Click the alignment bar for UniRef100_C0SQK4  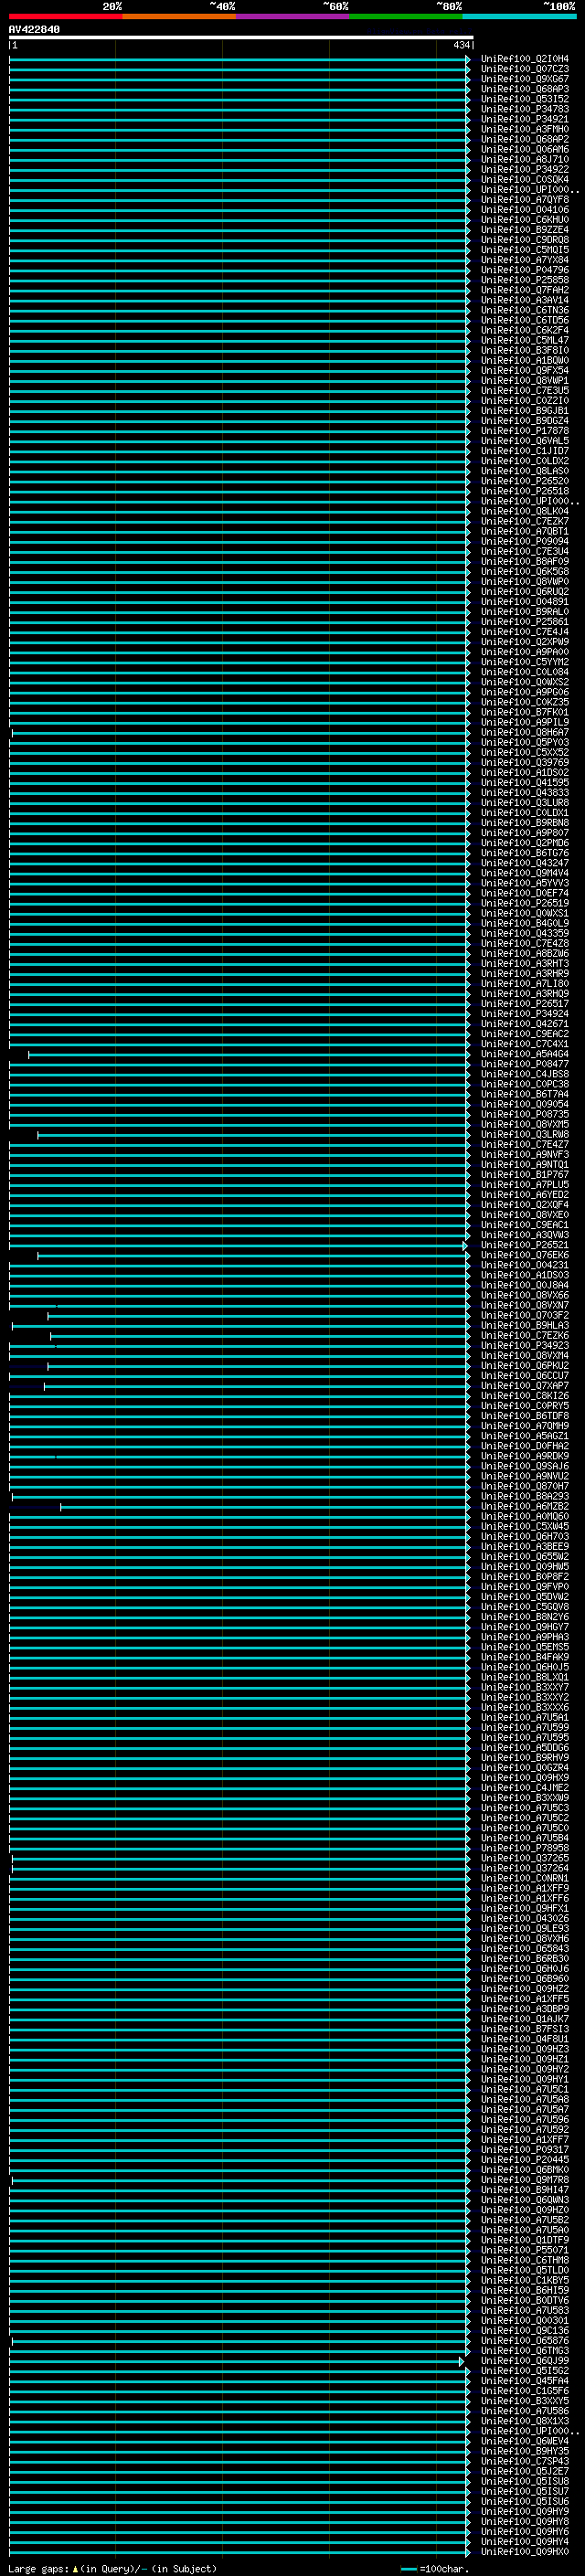(239, 180)
